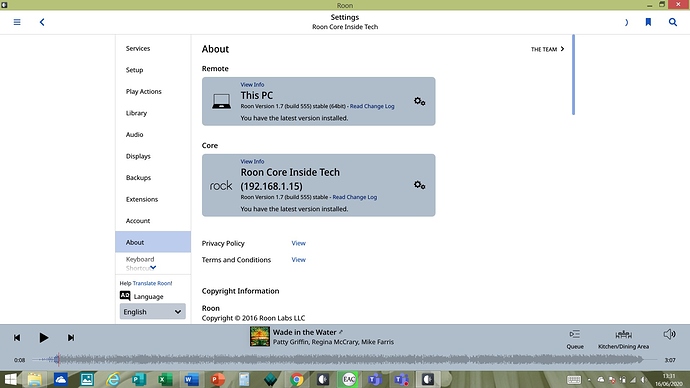Play the current track
Viewport: 690px width, 388px height.
(x=44, y=337)
